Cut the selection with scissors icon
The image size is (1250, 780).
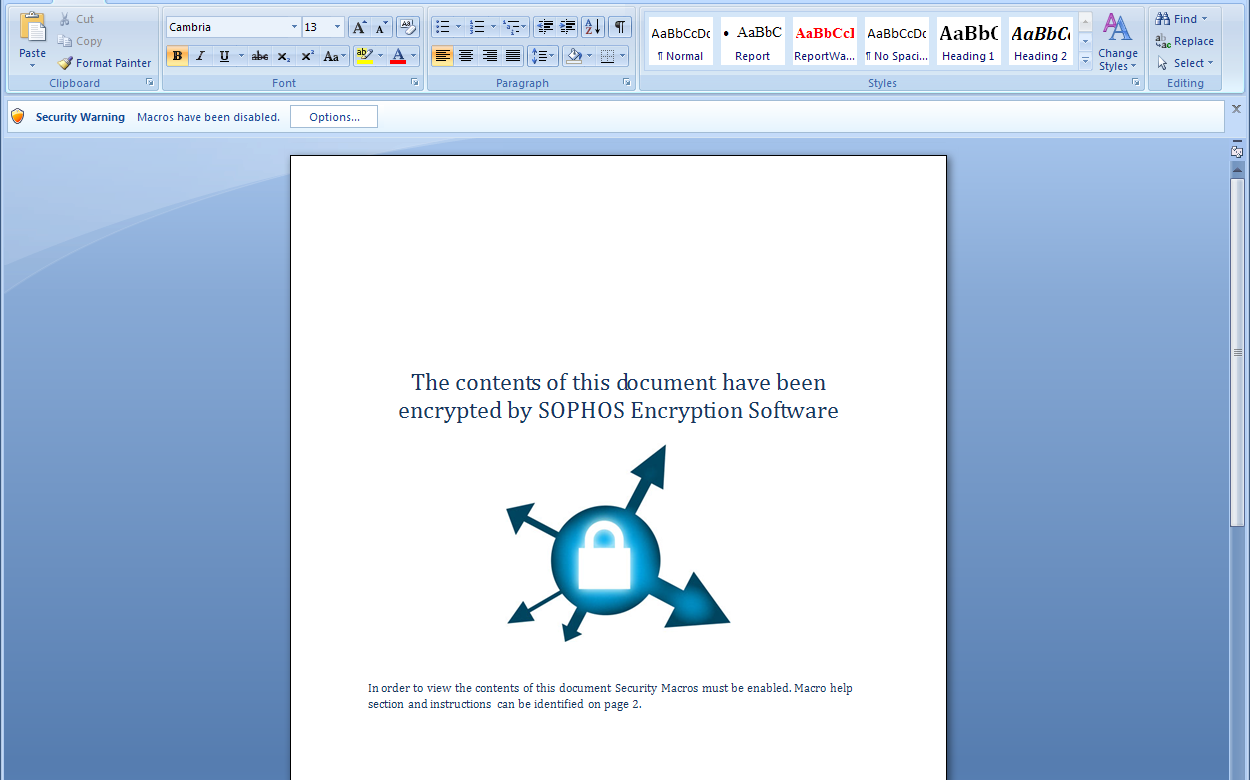point(76,19)
